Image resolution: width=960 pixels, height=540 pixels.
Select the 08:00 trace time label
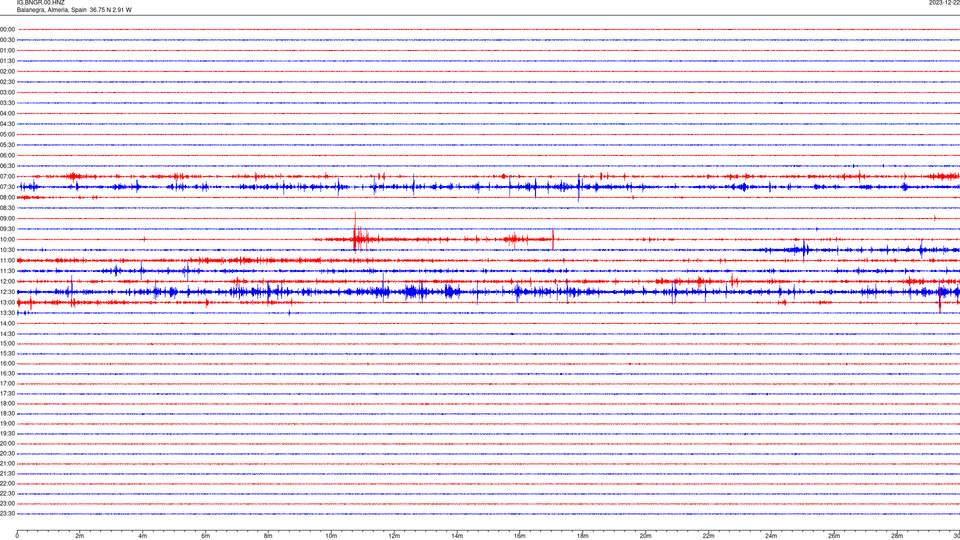[x=7, y=197]
